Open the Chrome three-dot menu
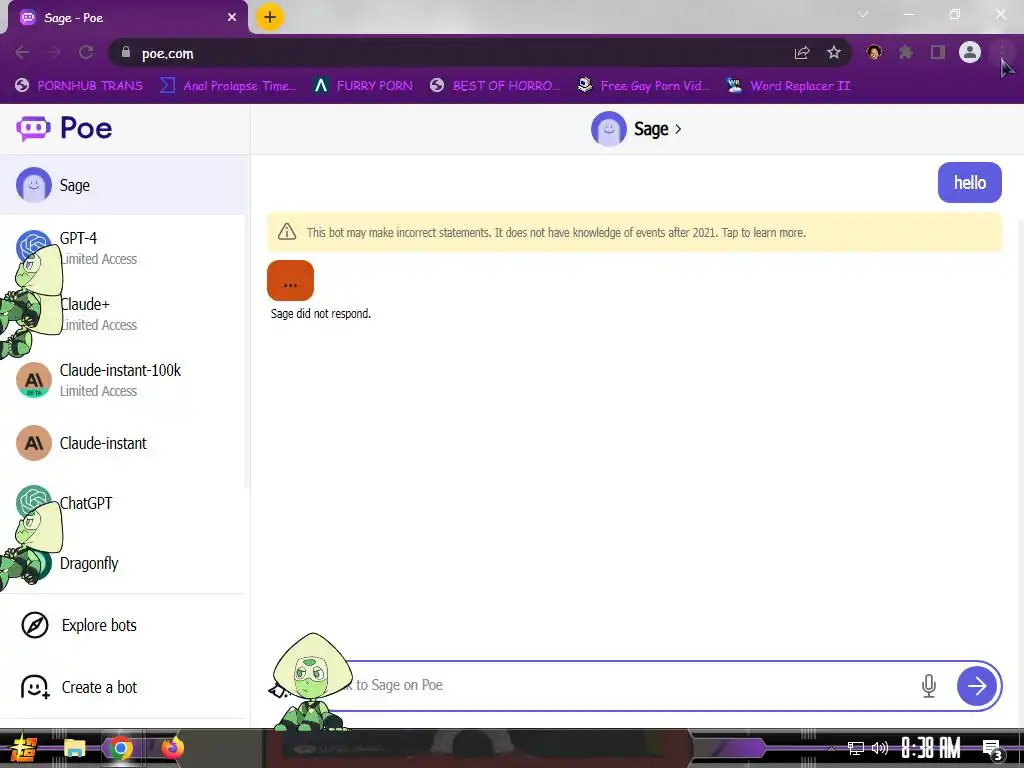This screenshot has width=1024, height=768. [1002, 52]
